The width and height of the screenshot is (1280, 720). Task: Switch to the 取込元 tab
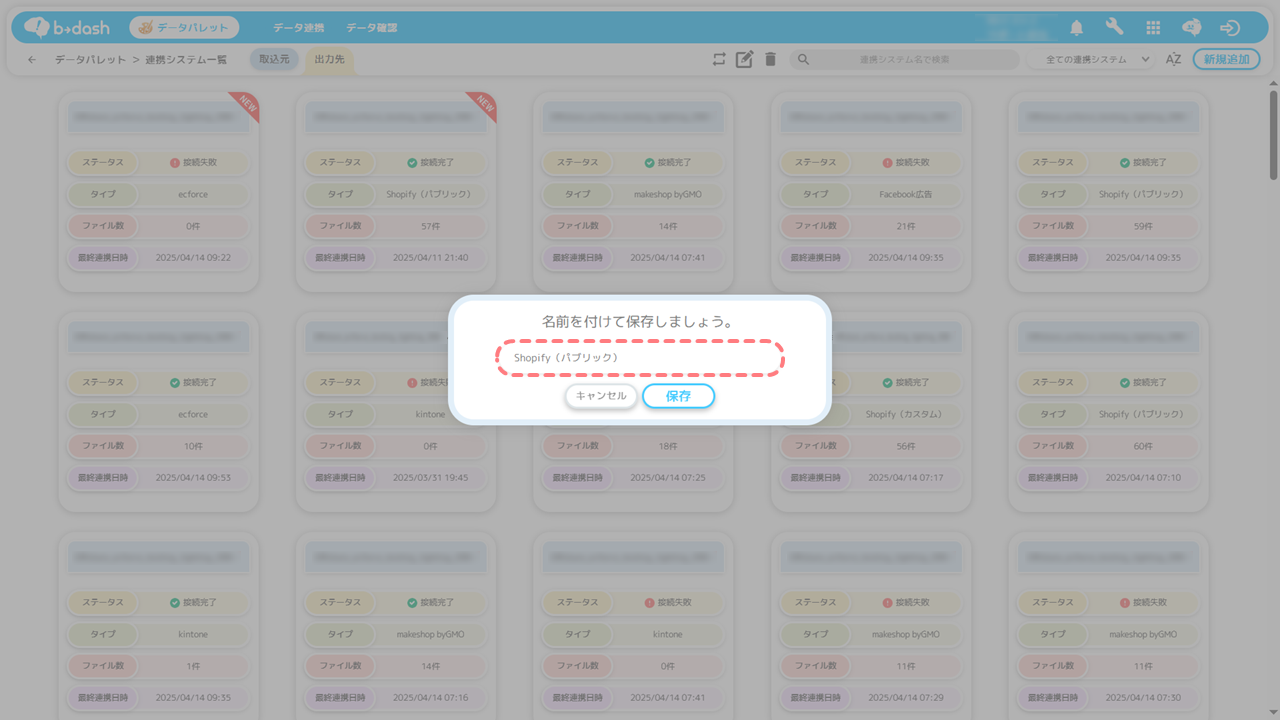point(274,60)
